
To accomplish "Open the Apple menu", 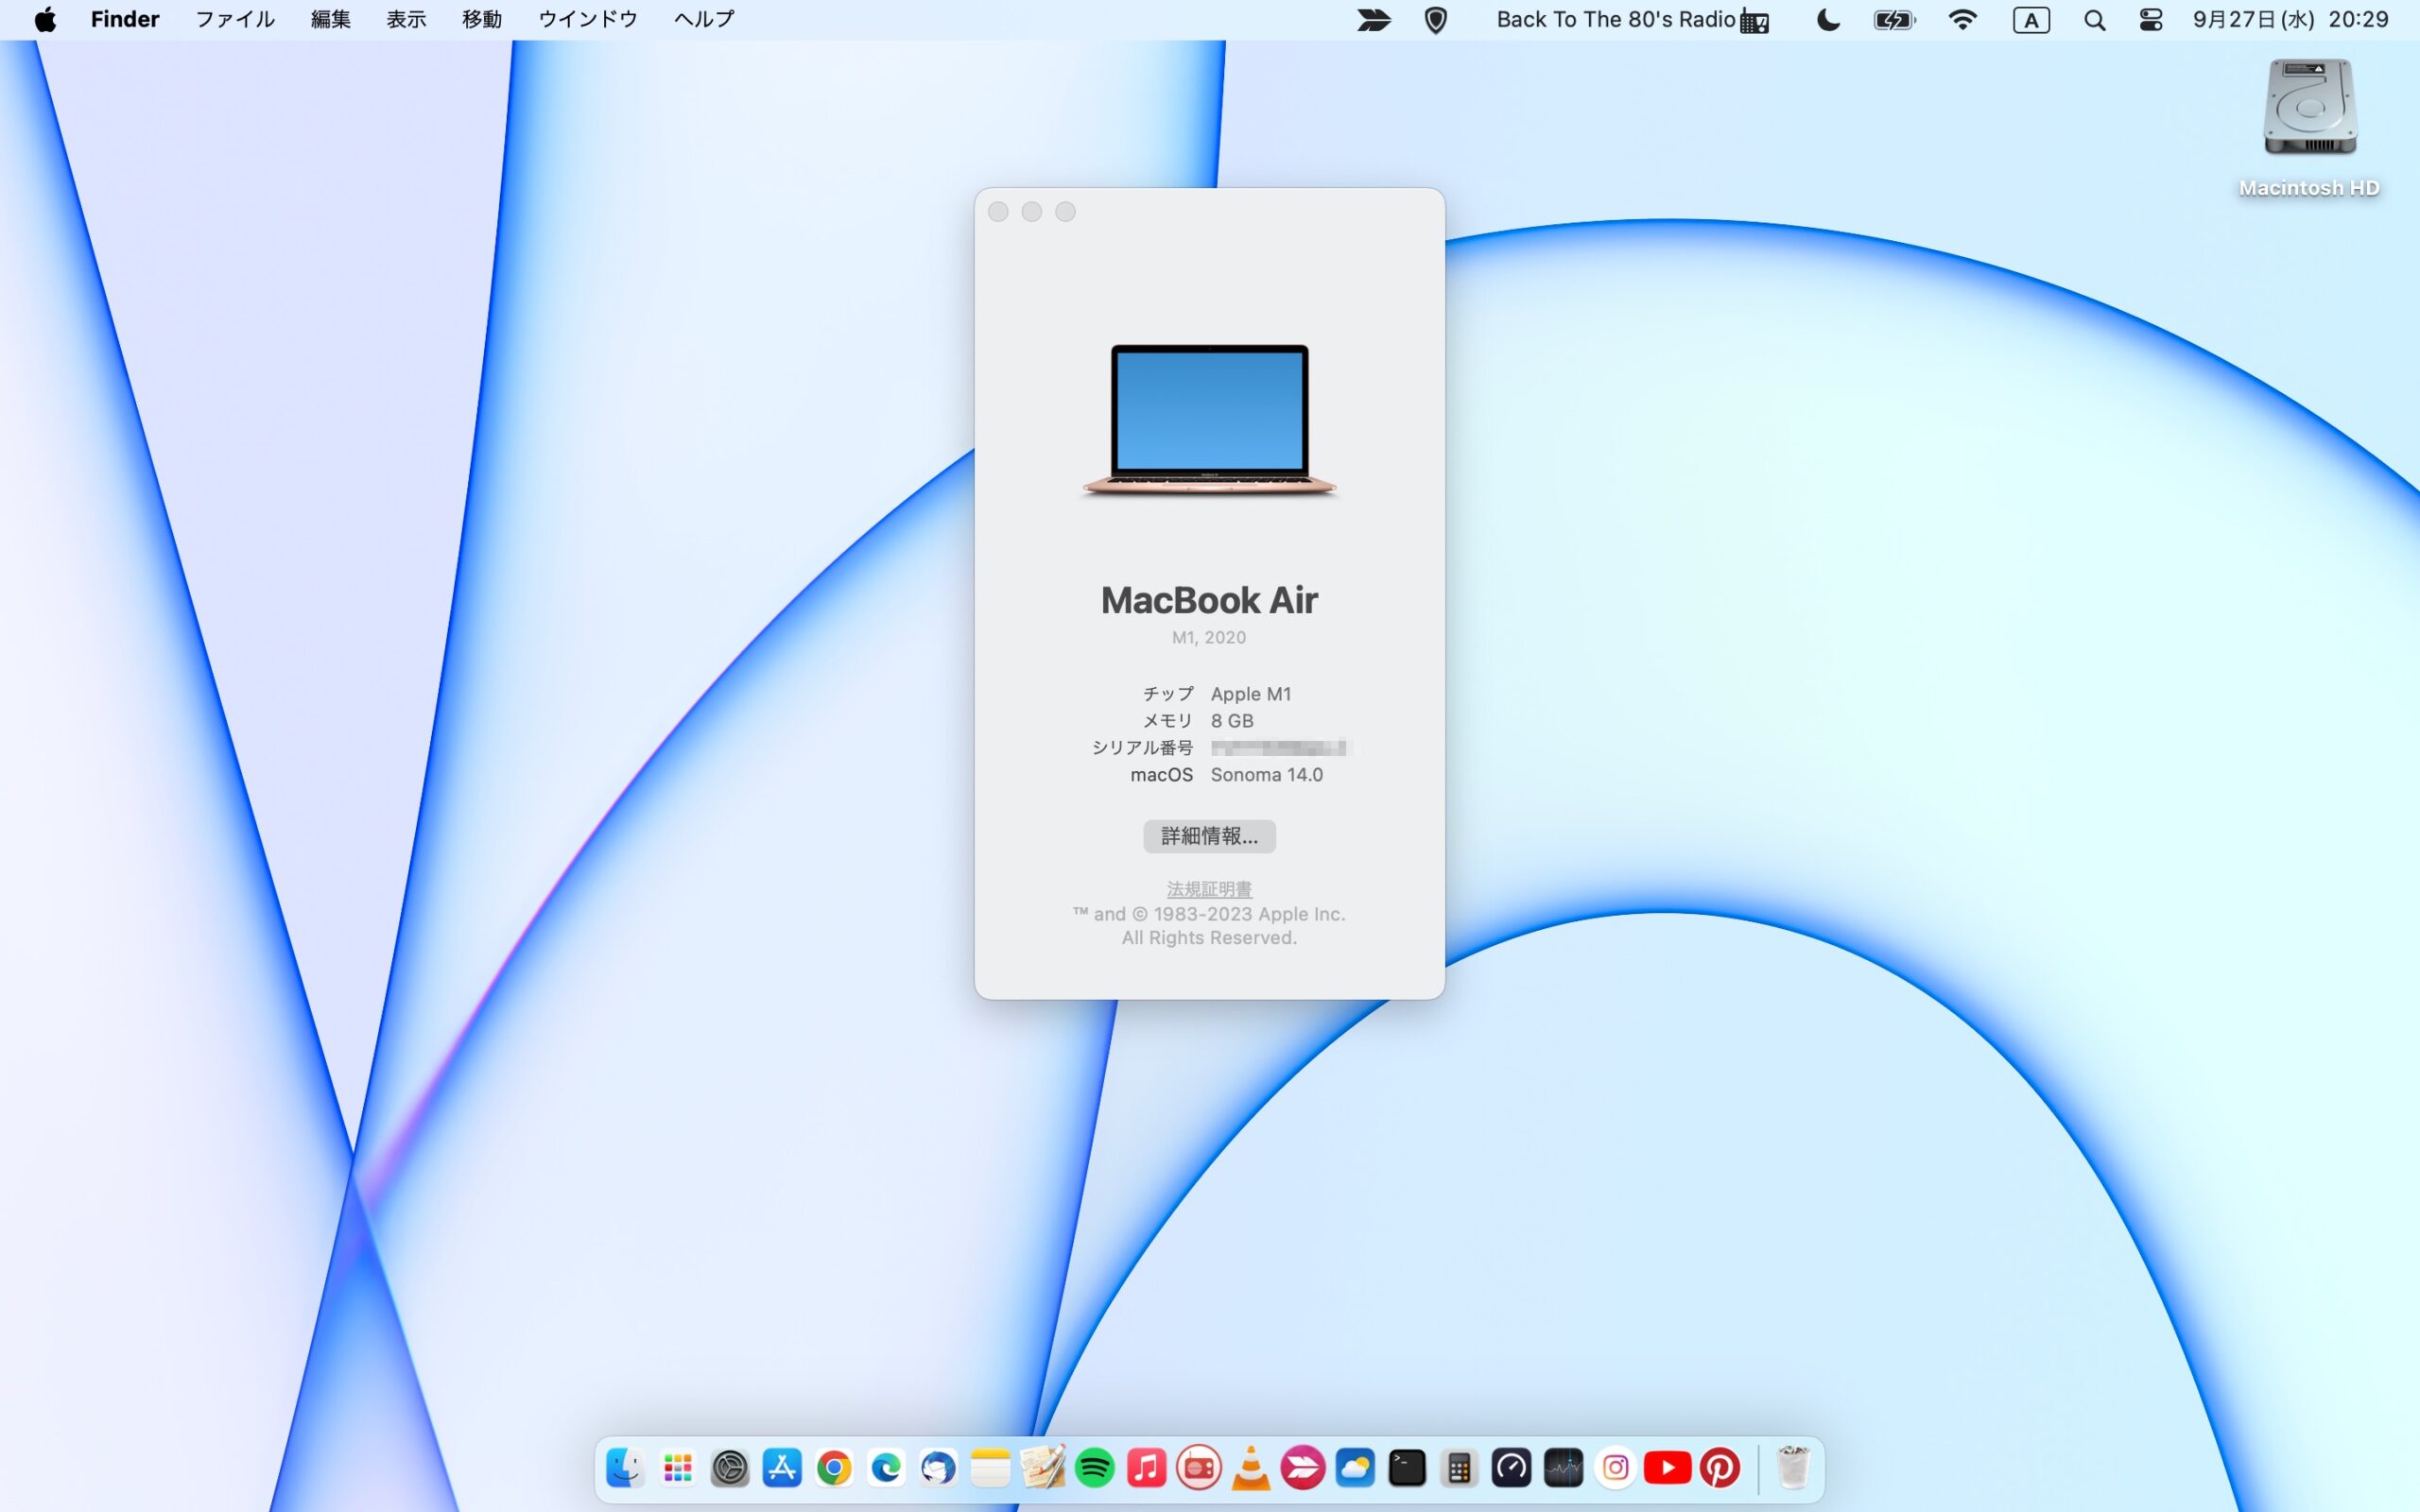I will pyautogui.click(x=45, y=20).
